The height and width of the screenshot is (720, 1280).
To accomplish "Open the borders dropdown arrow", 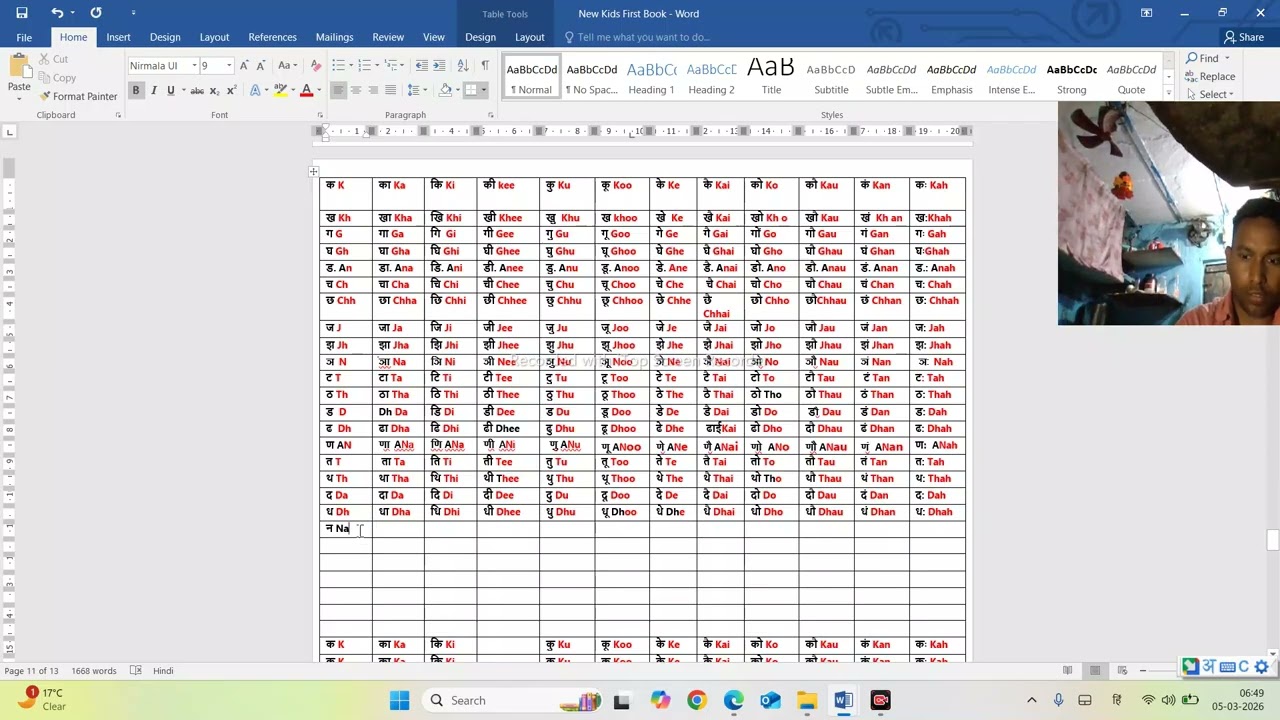I will tap(484, 90).
